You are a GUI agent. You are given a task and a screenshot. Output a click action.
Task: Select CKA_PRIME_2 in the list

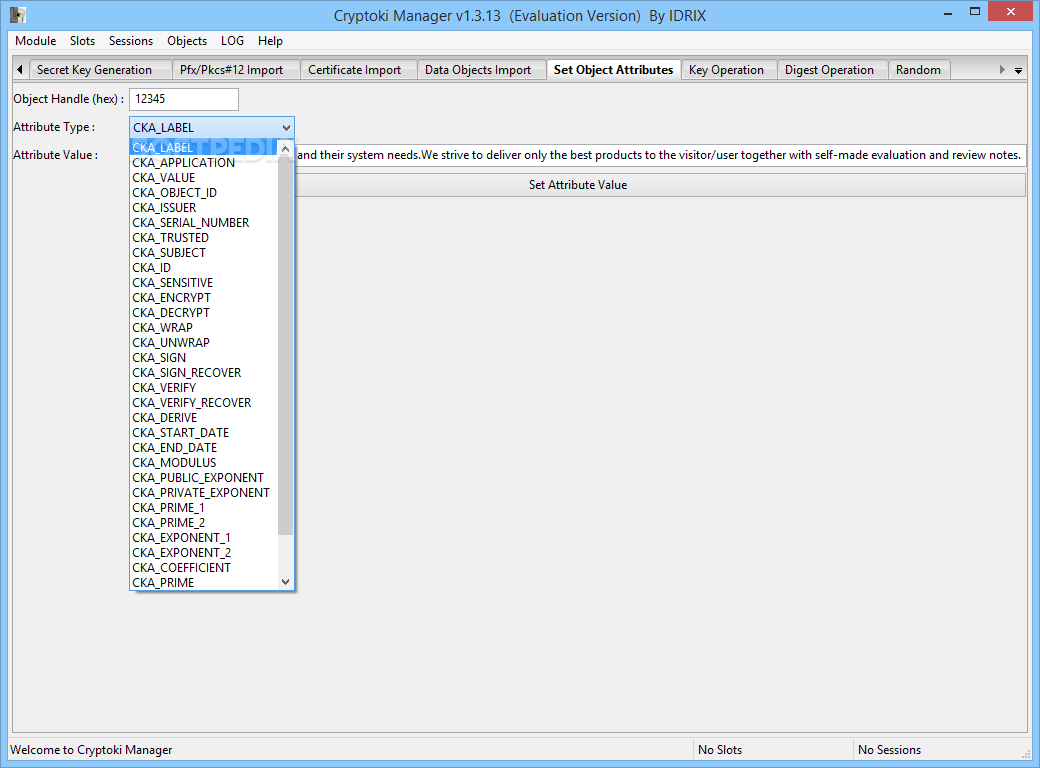[204, 523]
